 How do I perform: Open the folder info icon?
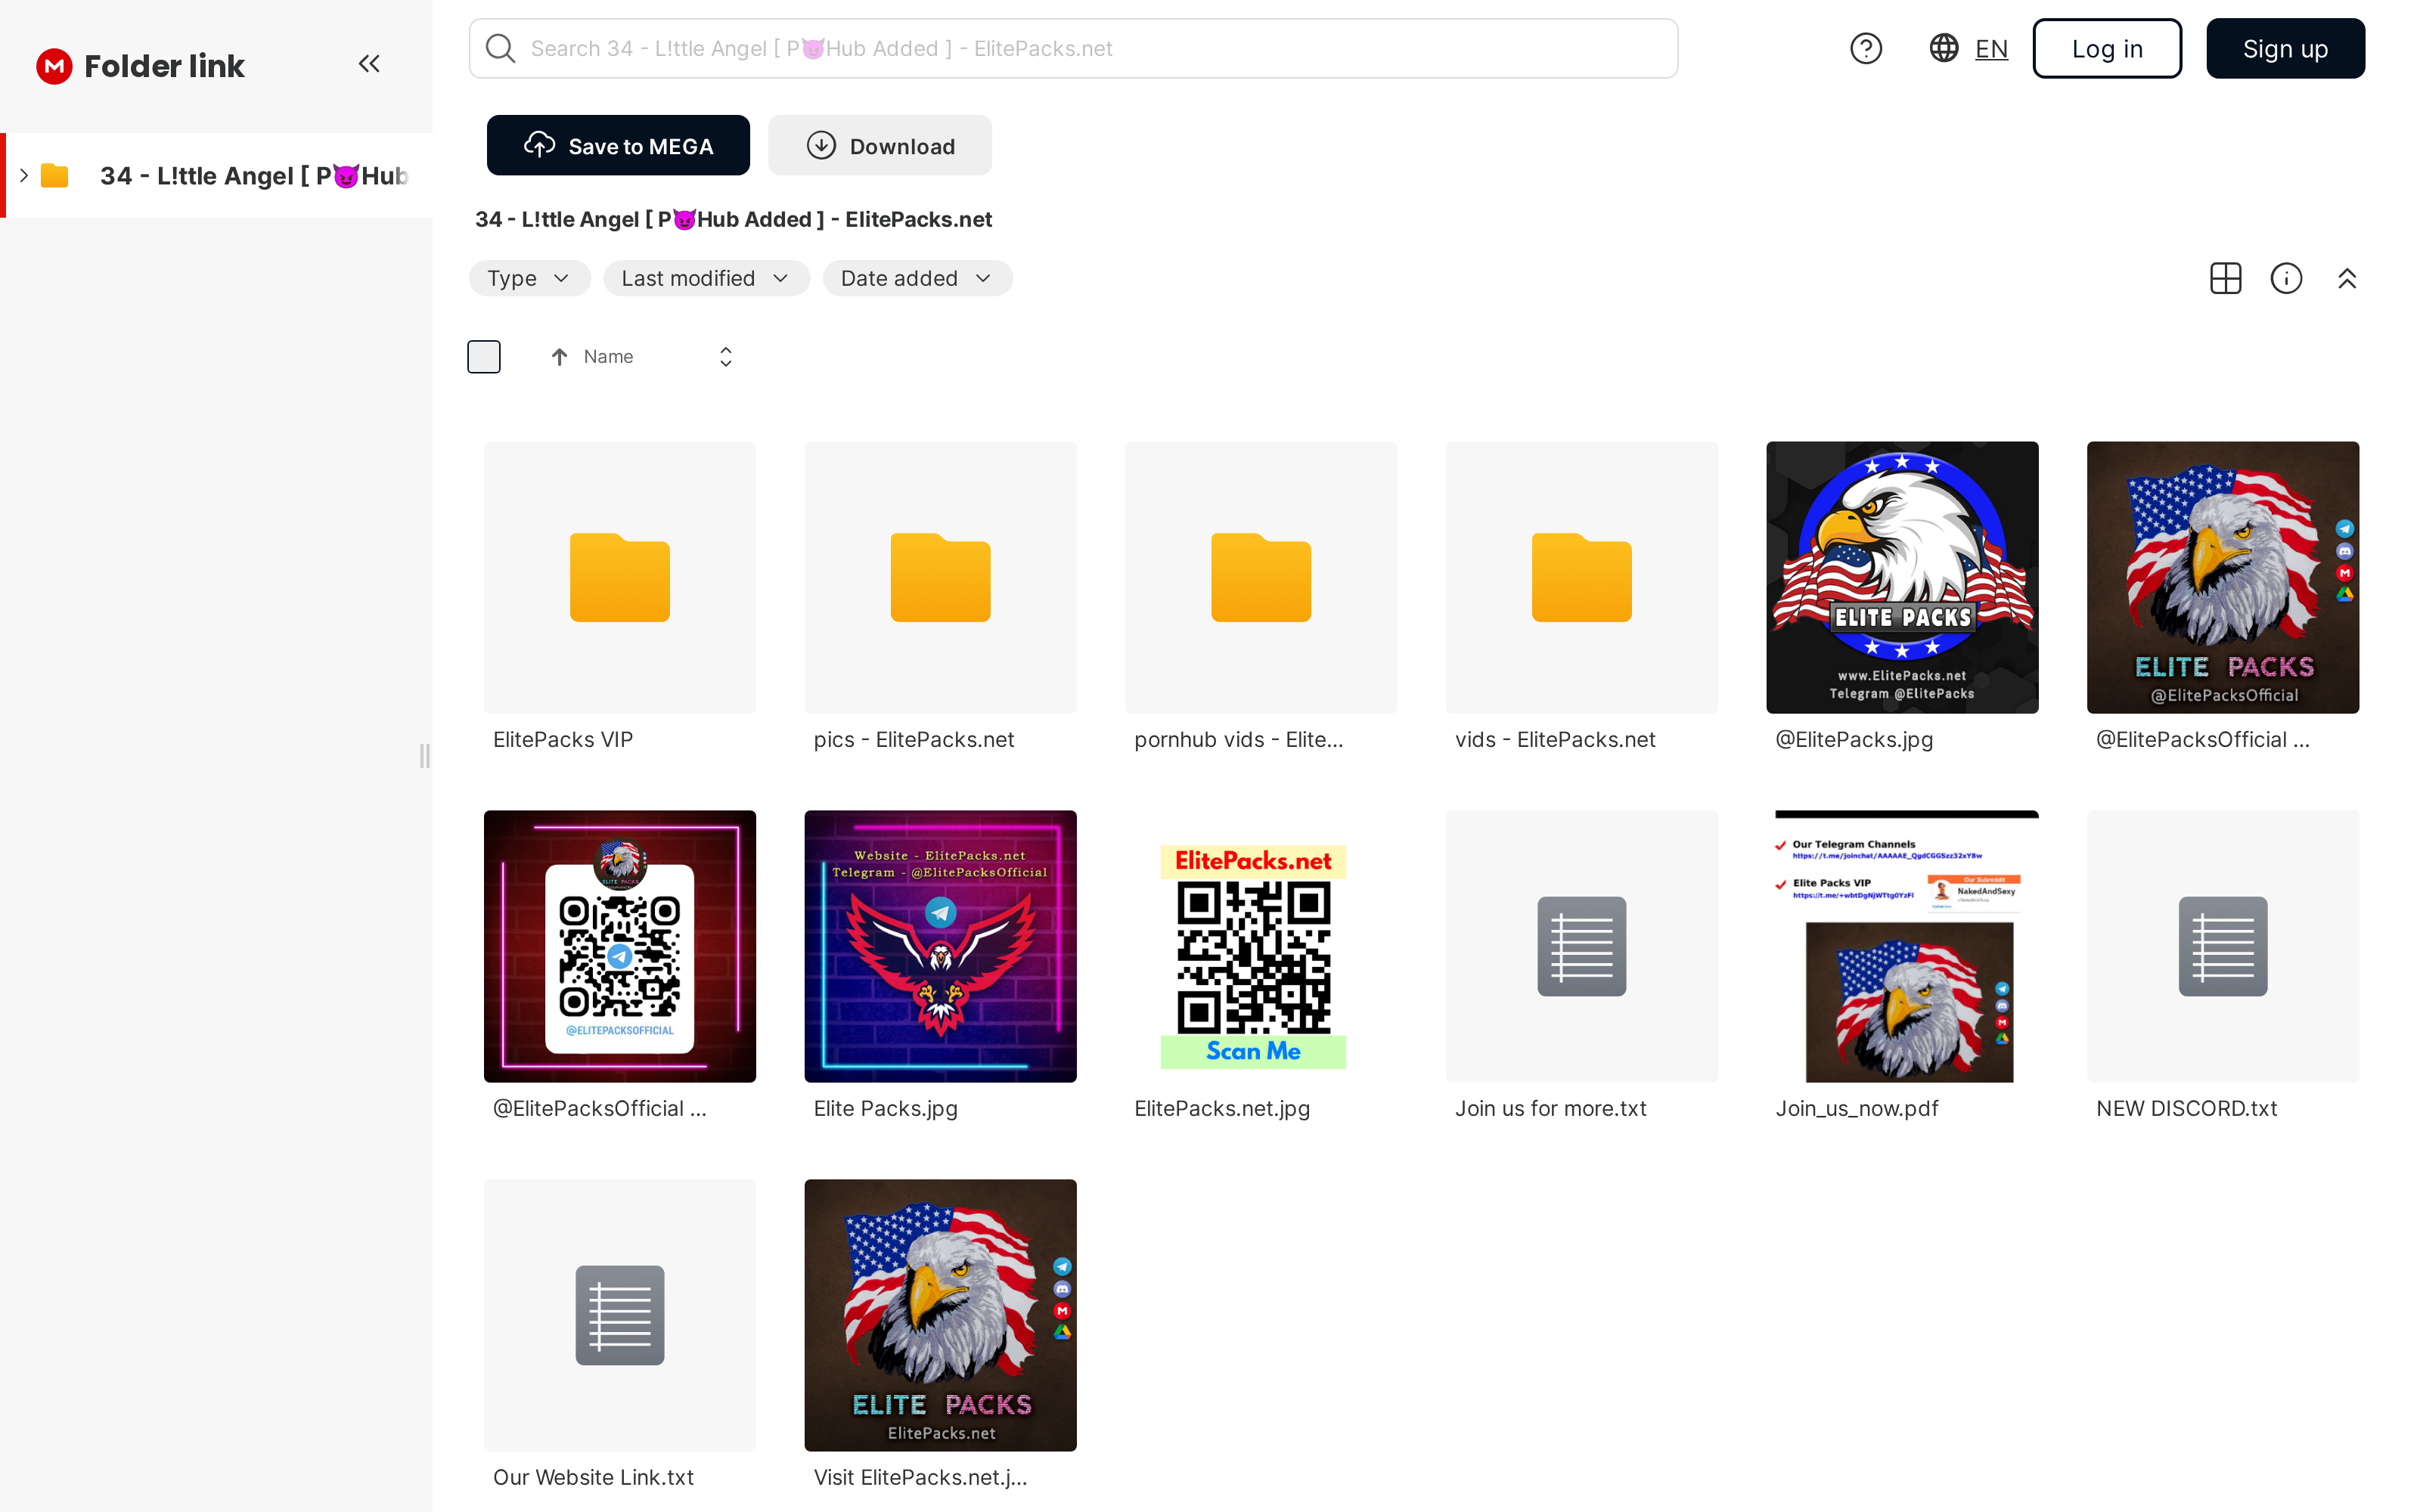[x=2286, y=278]
